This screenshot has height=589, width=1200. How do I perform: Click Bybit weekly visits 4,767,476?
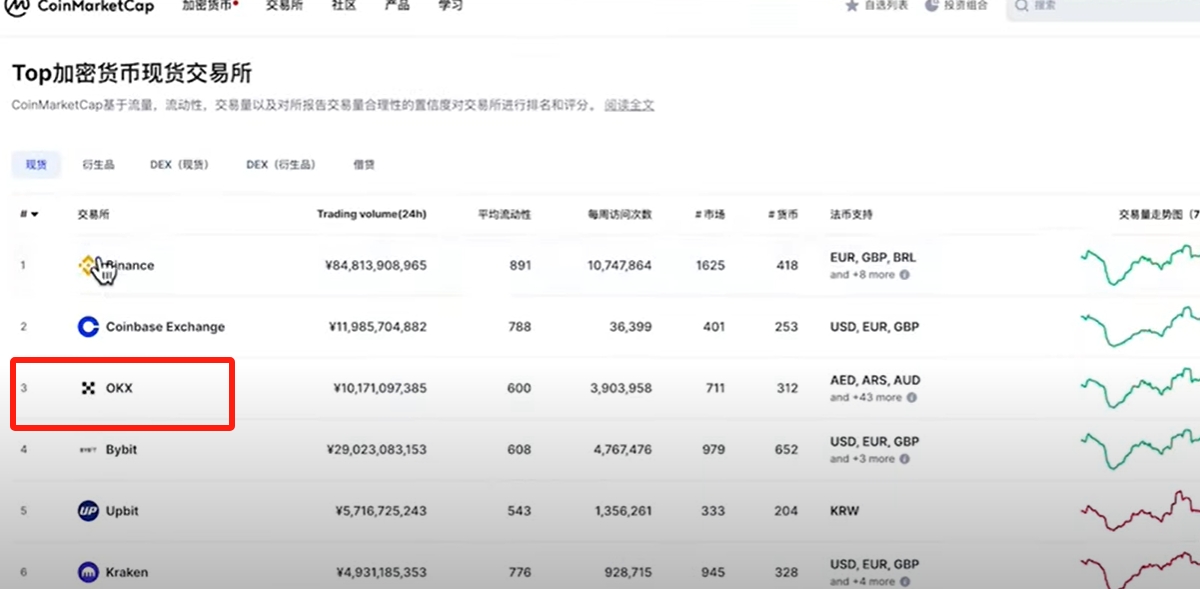click(623, 450)
